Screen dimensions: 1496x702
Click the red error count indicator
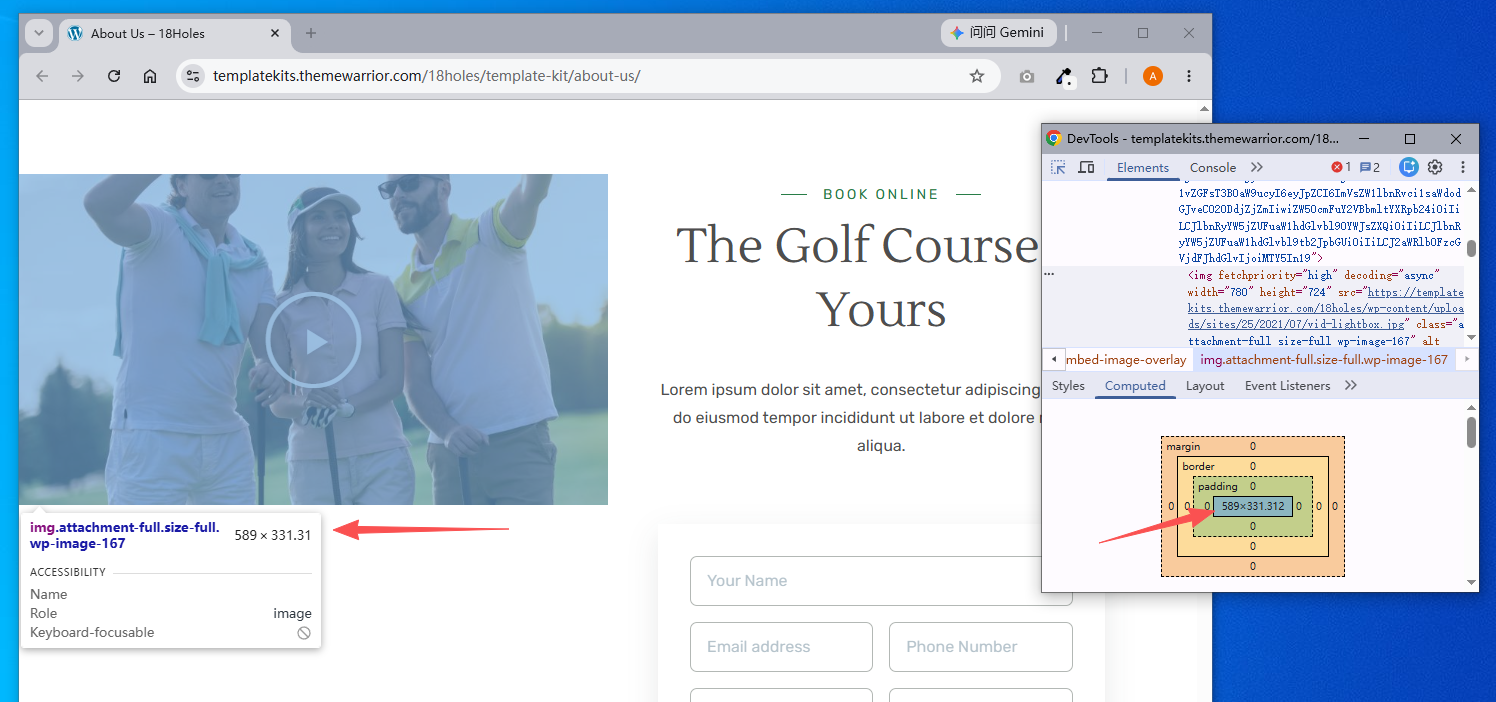pyautogui.click(x=1341, y=167)
